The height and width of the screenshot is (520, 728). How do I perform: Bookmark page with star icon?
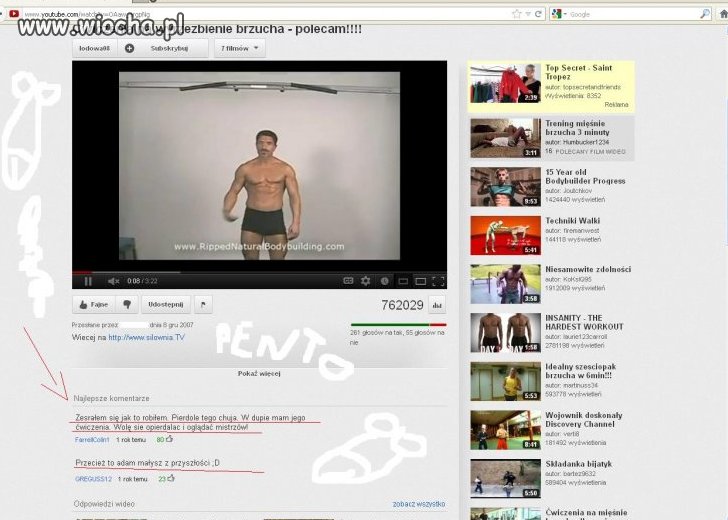click(516, 14)
